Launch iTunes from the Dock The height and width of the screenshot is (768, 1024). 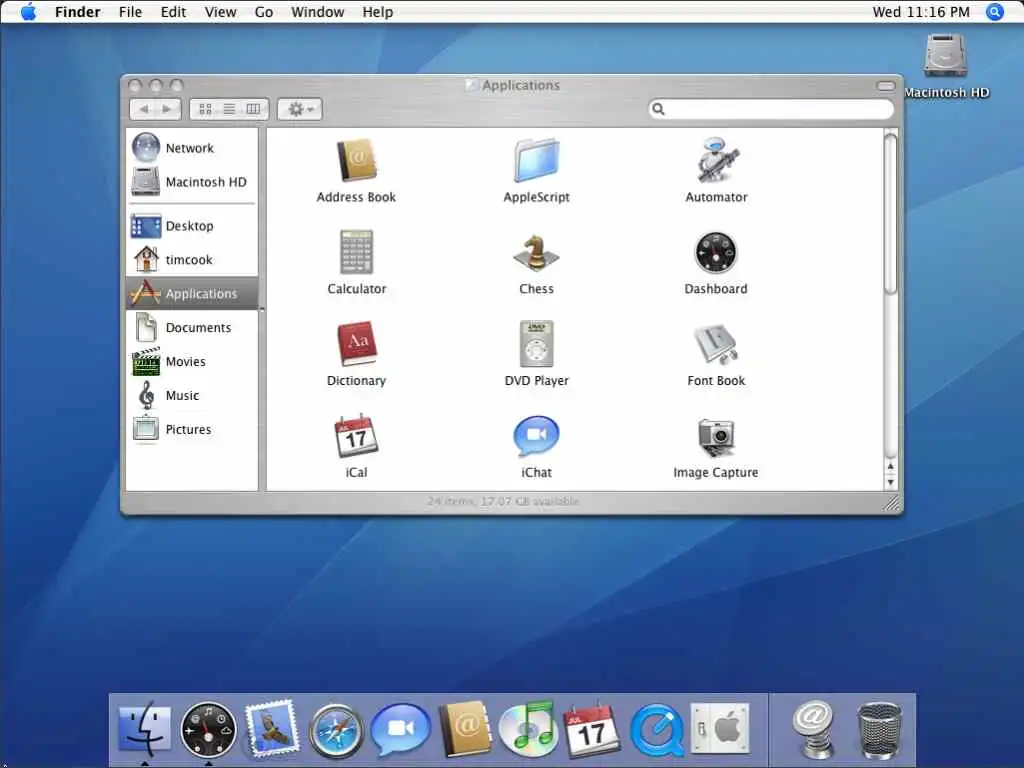click(x=528, y=728)
